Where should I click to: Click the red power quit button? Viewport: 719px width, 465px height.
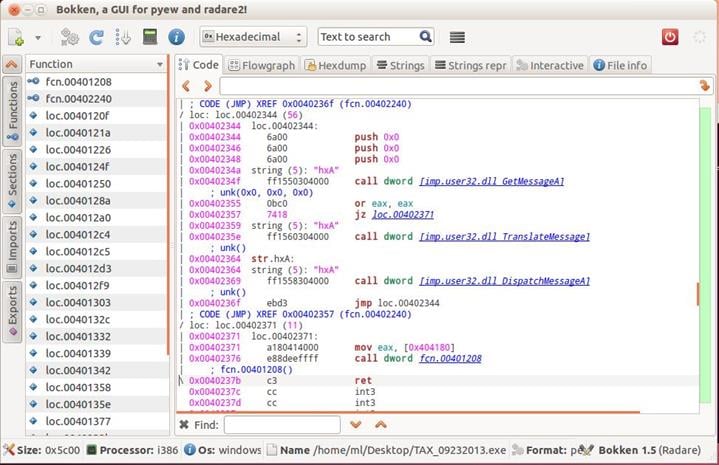point(670,37)
